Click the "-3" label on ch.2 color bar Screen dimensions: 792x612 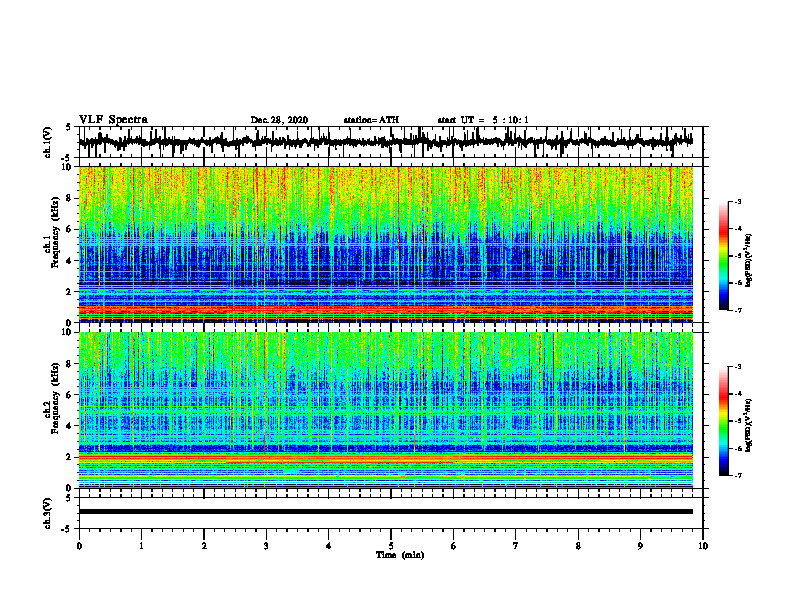pos(738,367)
